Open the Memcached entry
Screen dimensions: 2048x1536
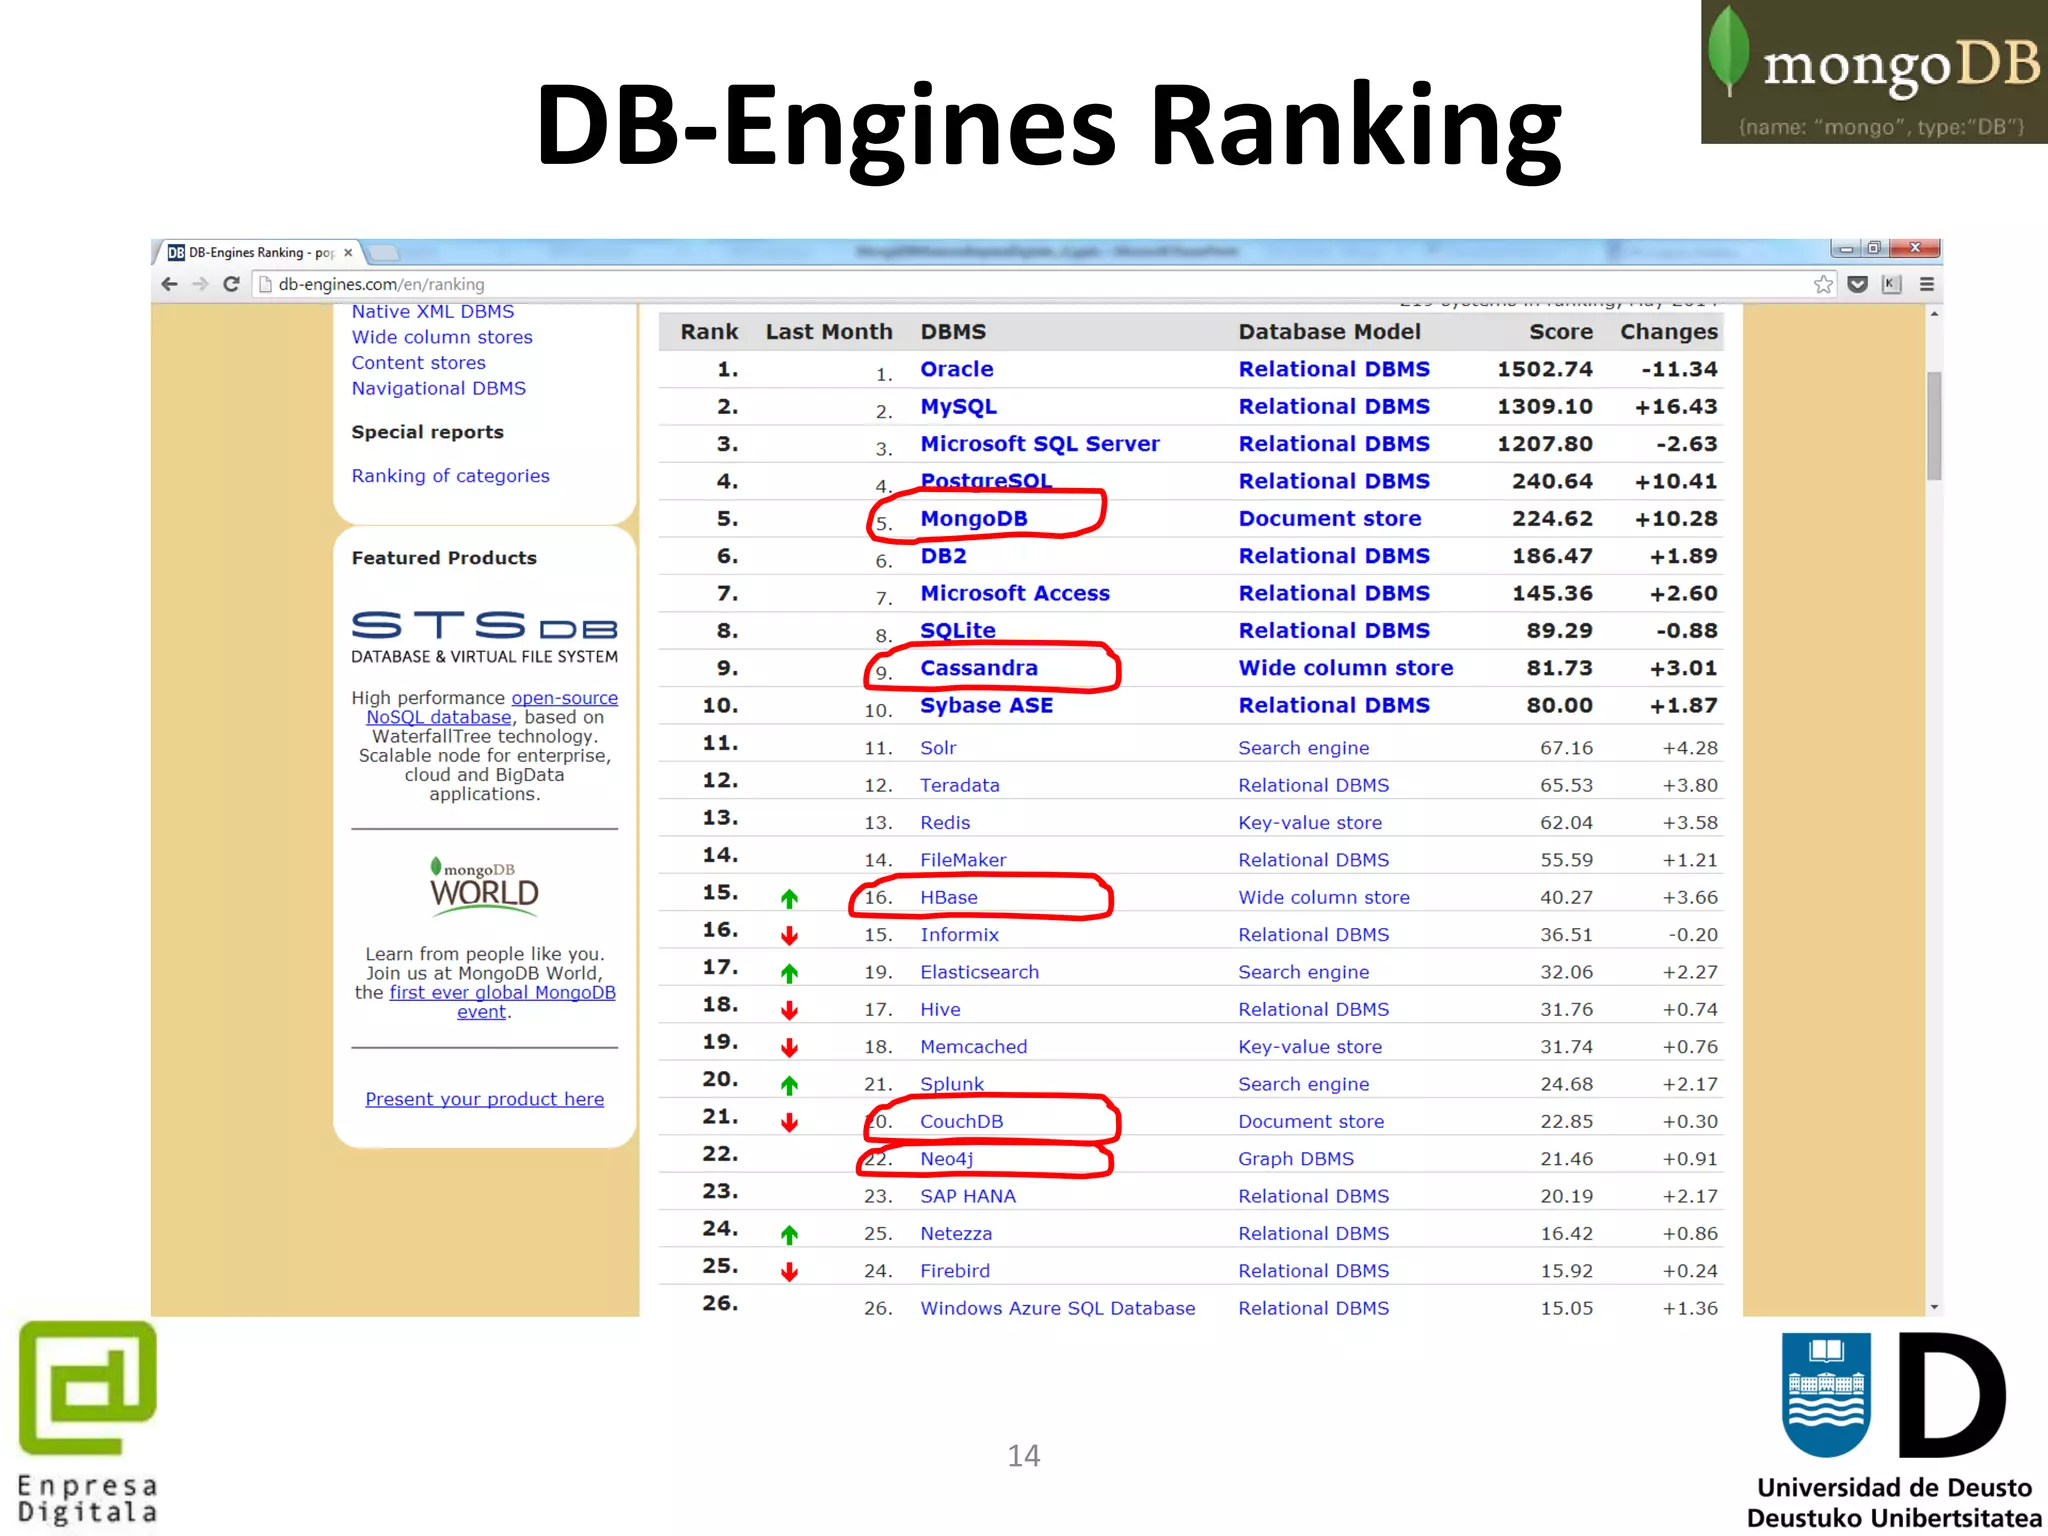point(973,1047)
